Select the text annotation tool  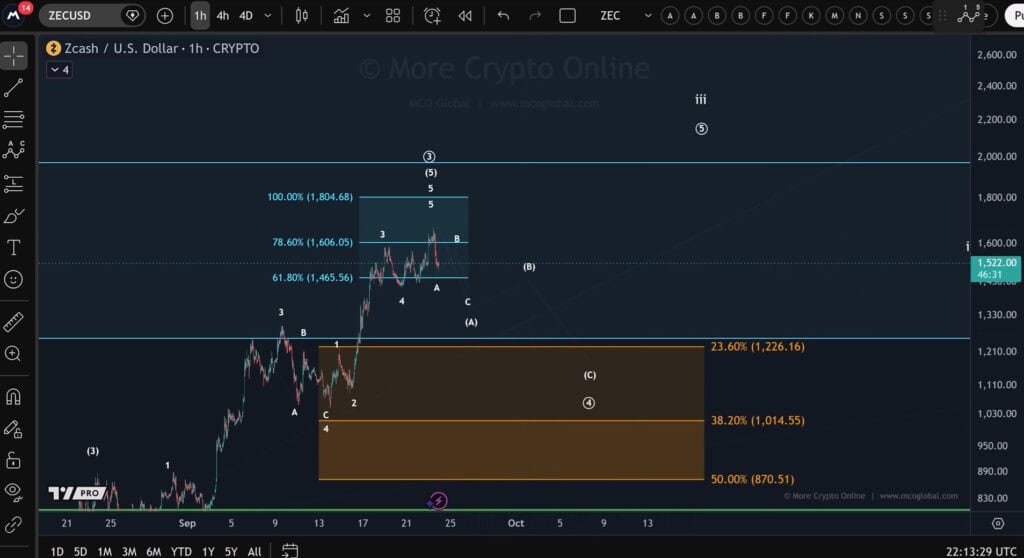[x=14, y=248]
